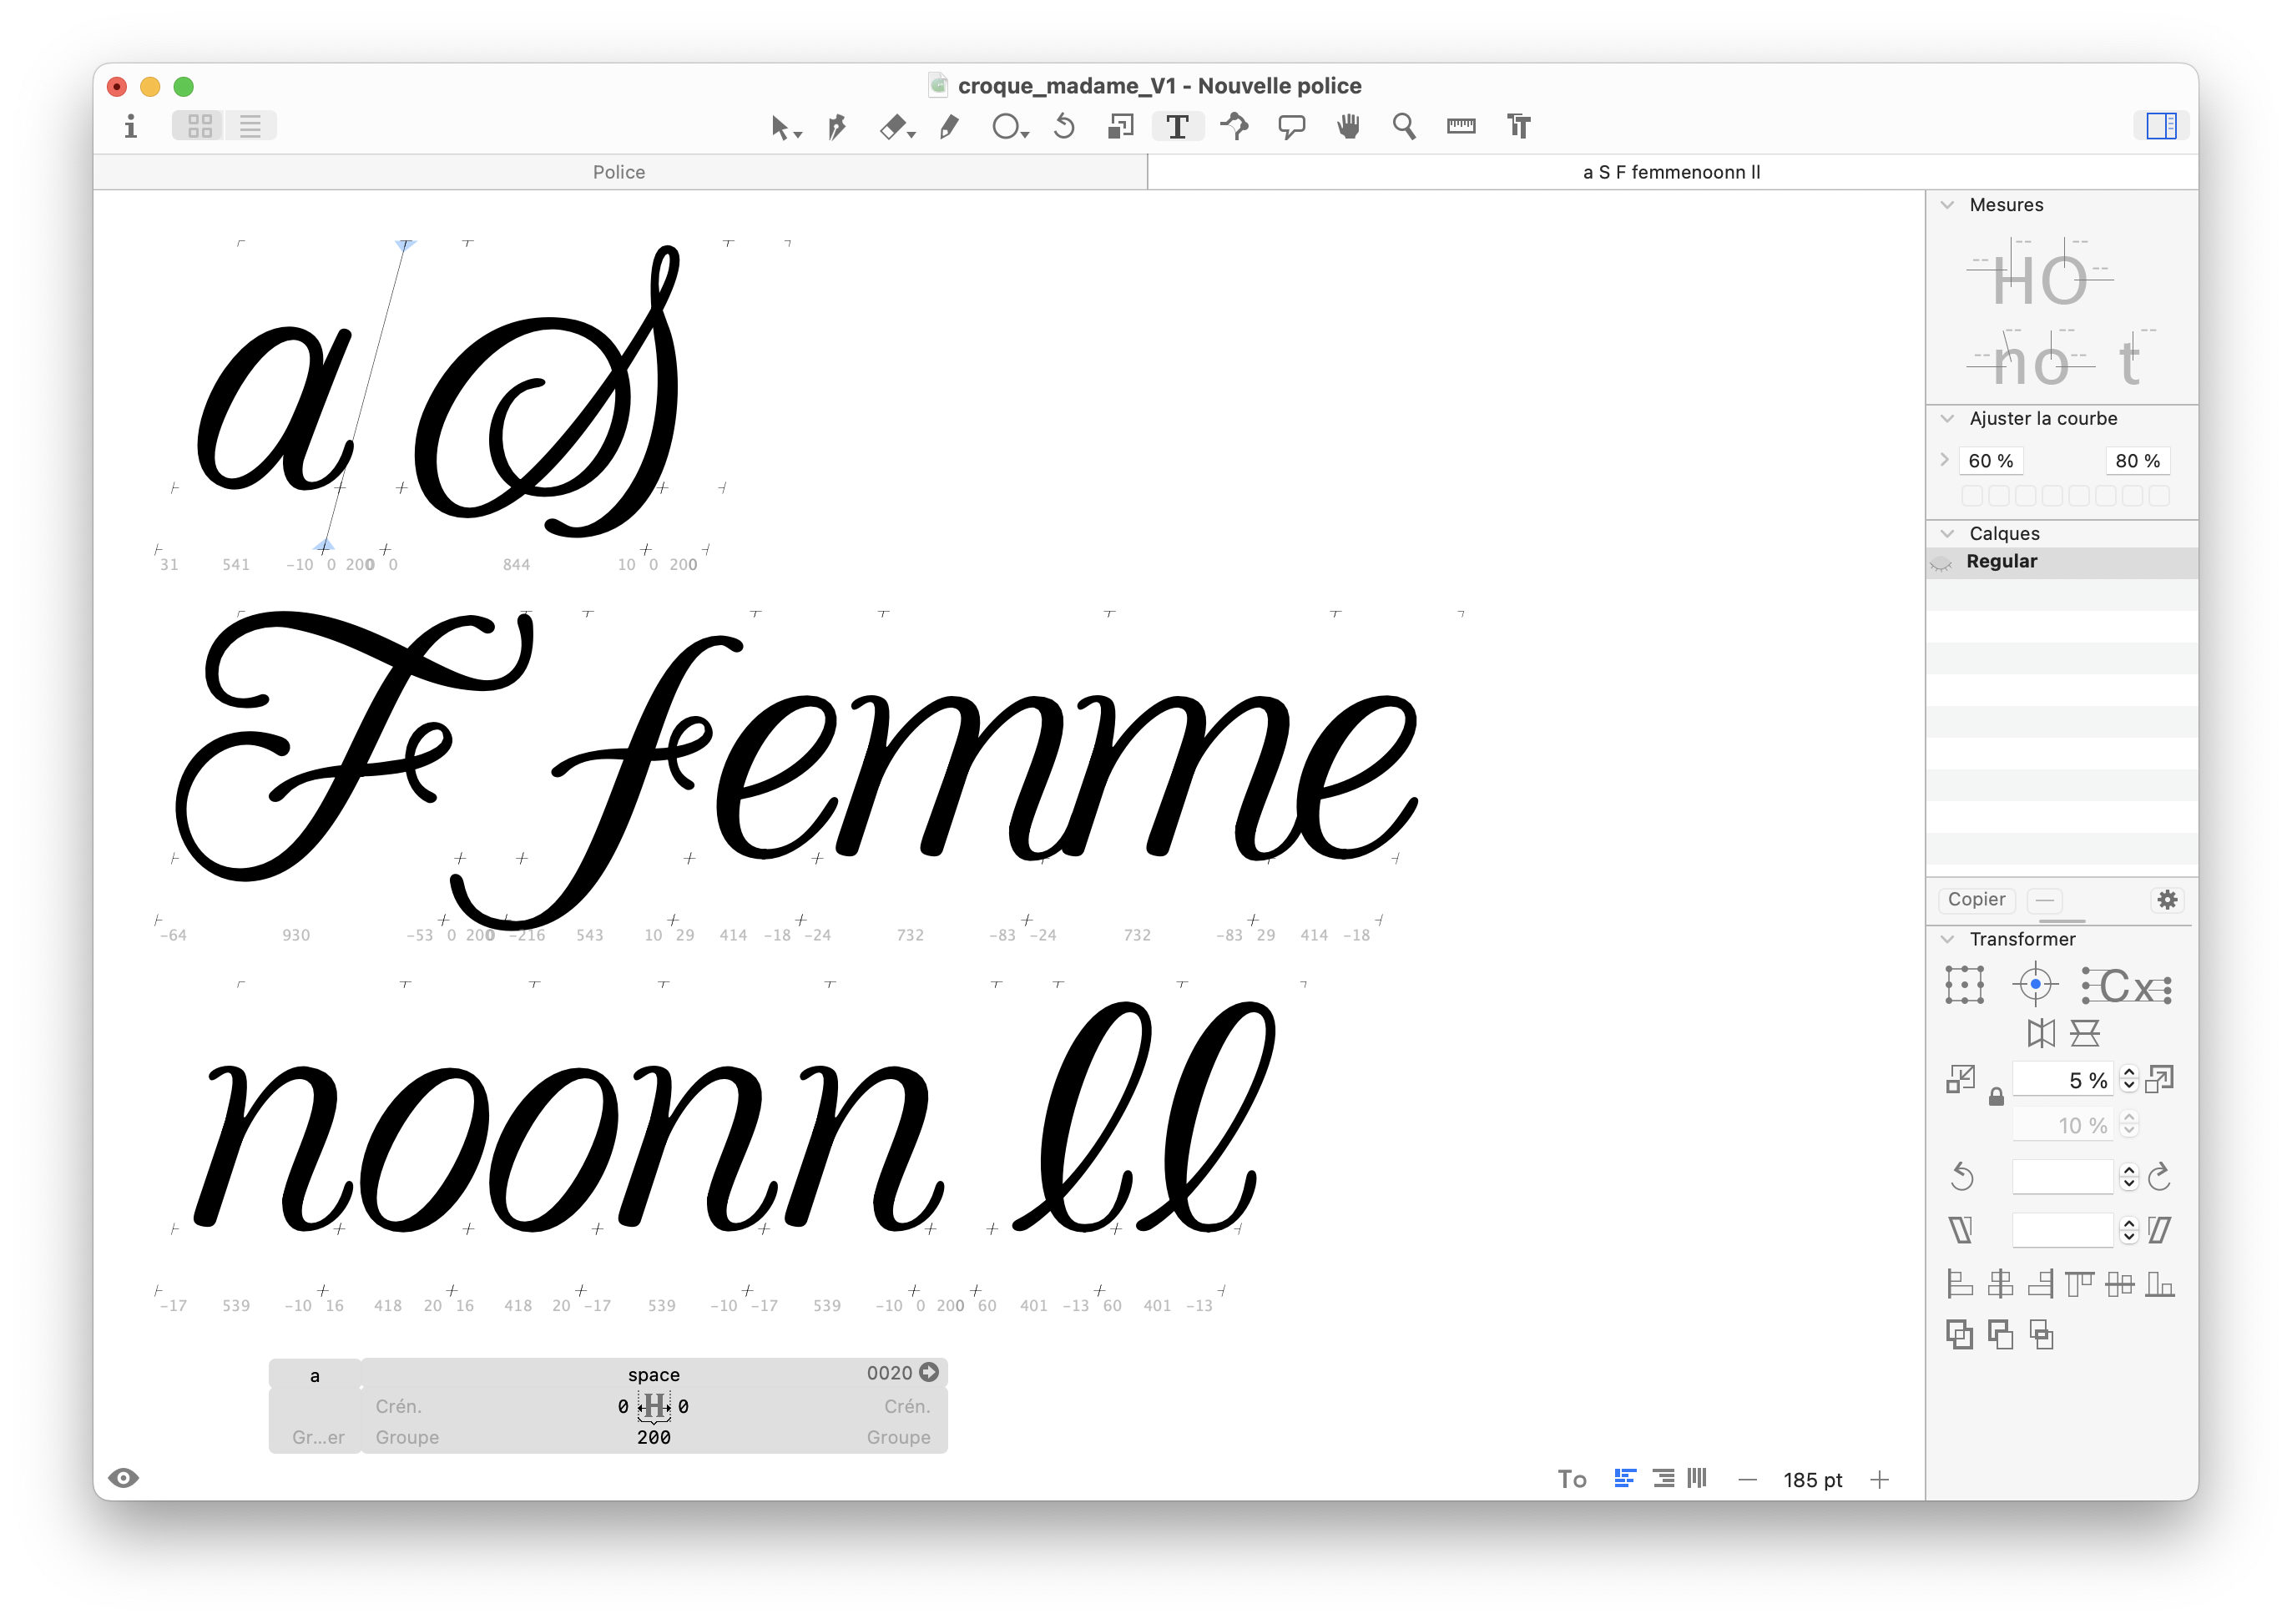The width and height of the screenshot is (2292, 1624).
Task: Select the Measurement ruler tool
Action: click(x=1461, y=126)
